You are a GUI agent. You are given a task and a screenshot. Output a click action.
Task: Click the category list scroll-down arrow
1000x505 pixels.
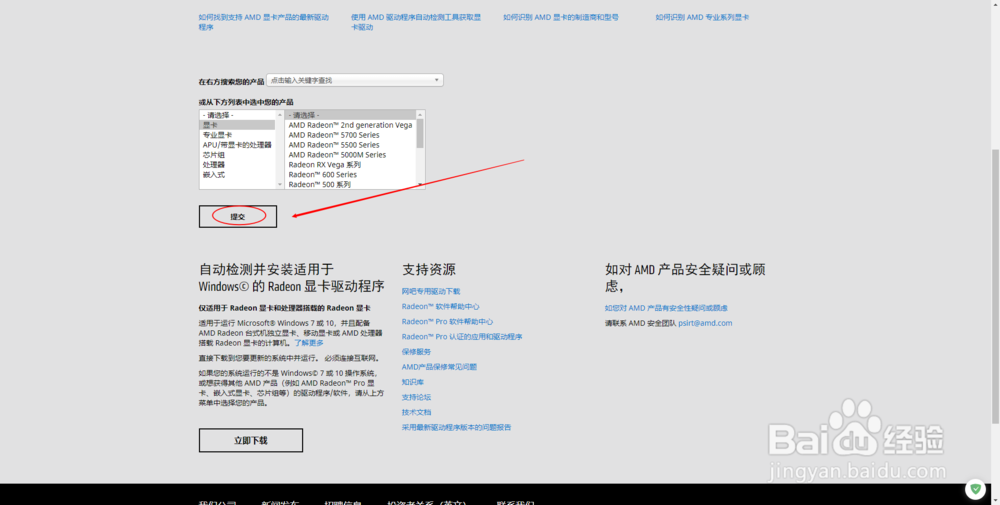(x=279, y=184)
